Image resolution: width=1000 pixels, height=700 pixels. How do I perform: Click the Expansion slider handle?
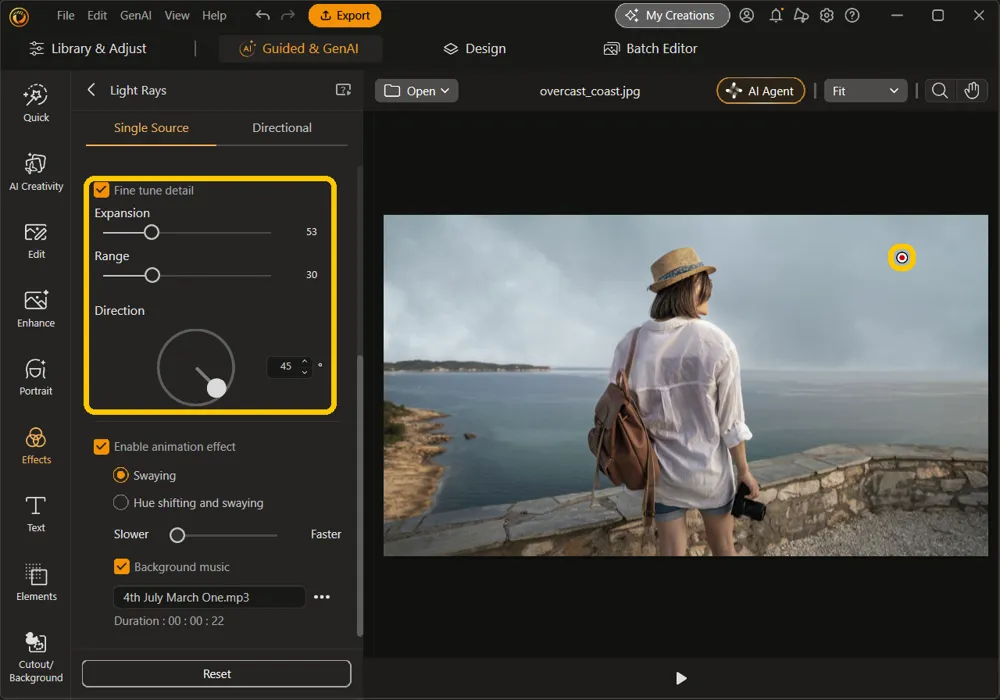[x=151, y=232]
